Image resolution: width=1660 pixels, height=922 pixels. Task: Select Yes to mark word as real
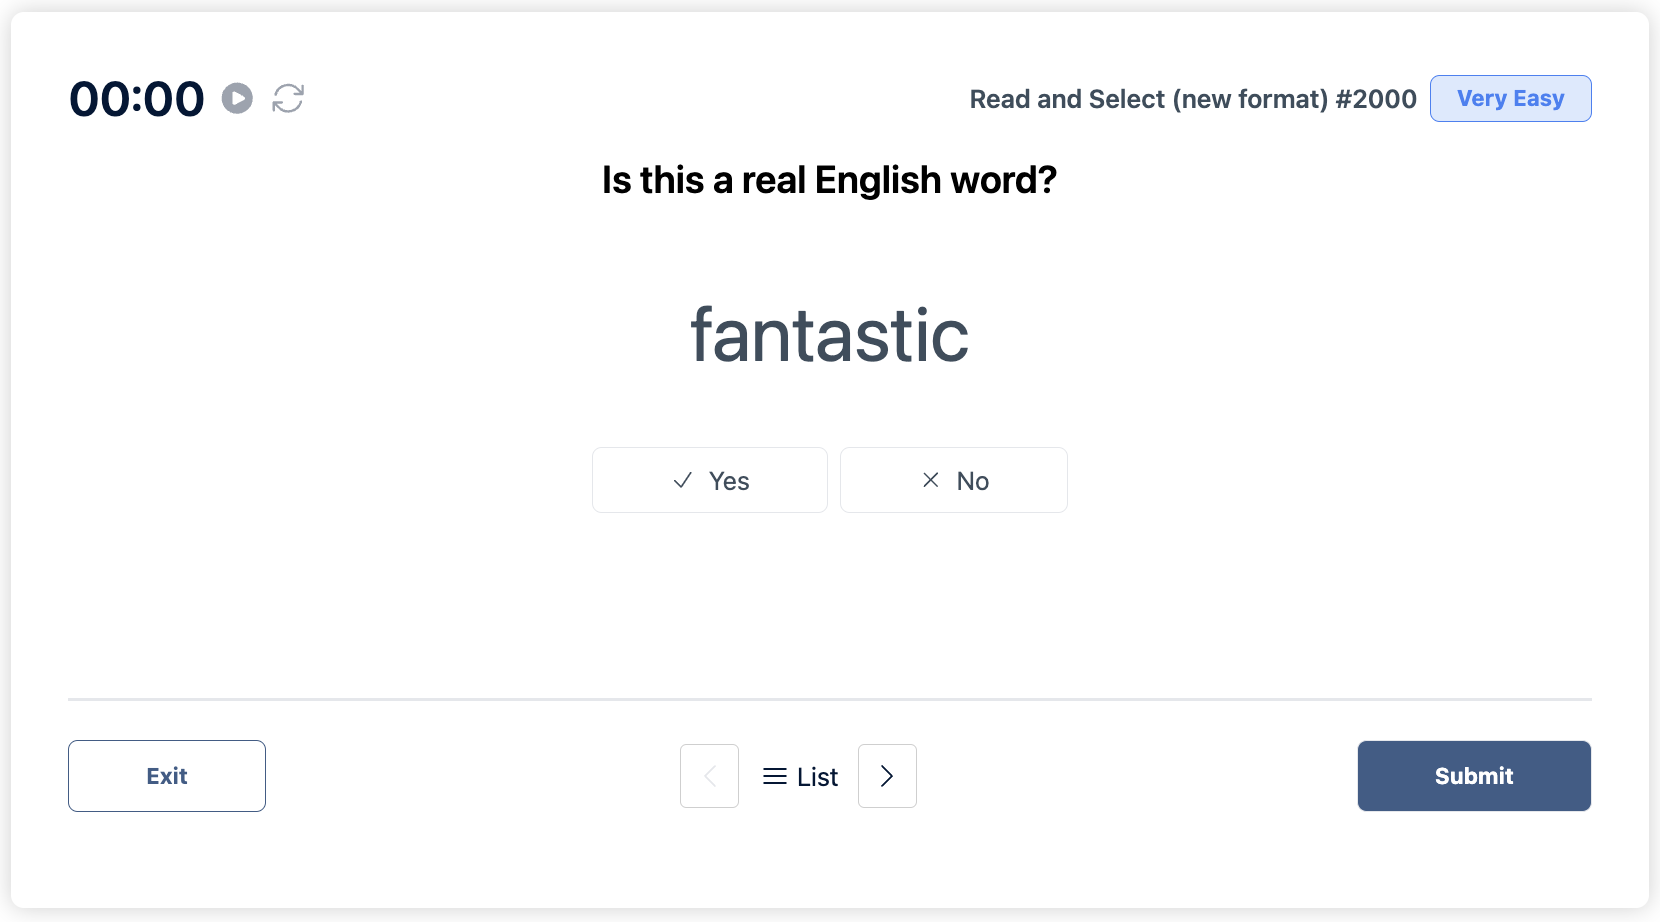[710, 480]
